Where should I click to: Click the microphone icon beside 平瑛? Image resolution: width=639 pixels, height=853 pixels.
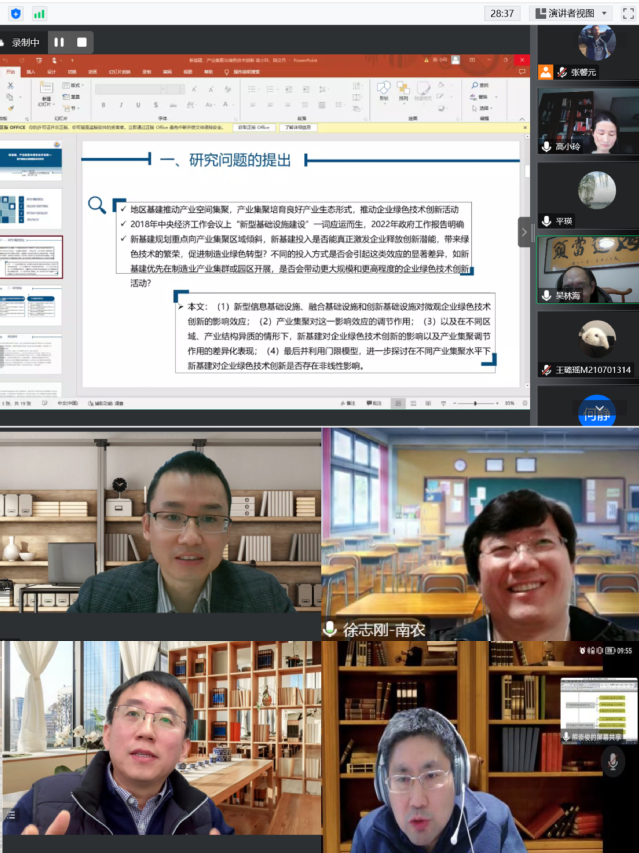click(x=546, y=221)
